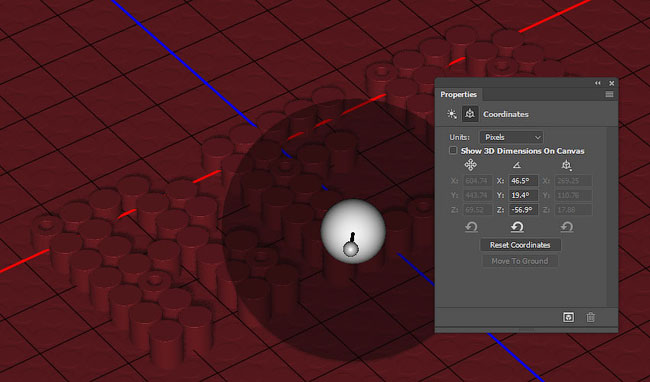
Task: Open the Infinite Light properties icon
Action: (451, 114)
